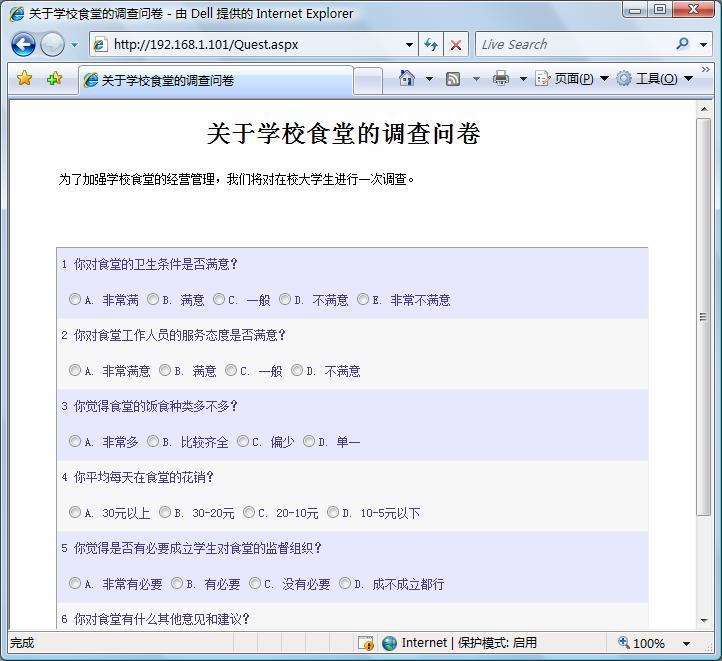Expand the Feeds dropdown arrow
This screenshot has height=661, width=722.
coord(476,79)
